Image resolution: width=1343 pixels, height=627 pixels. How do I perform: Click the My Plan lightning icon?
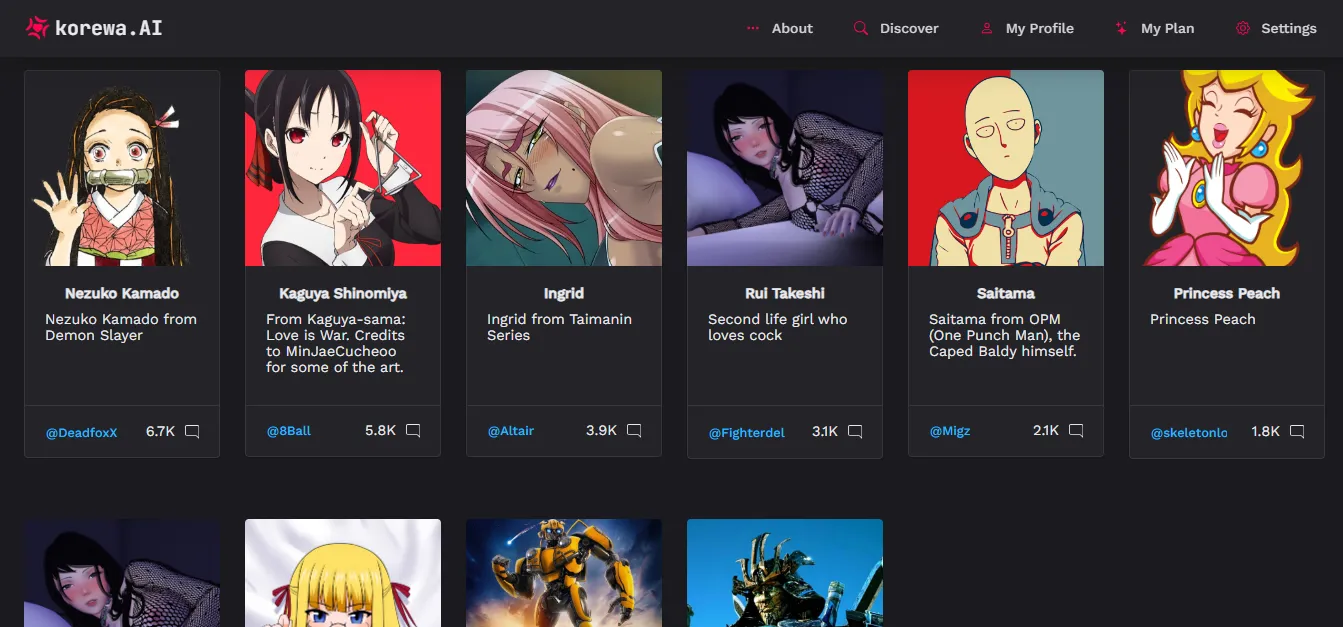1120,28
